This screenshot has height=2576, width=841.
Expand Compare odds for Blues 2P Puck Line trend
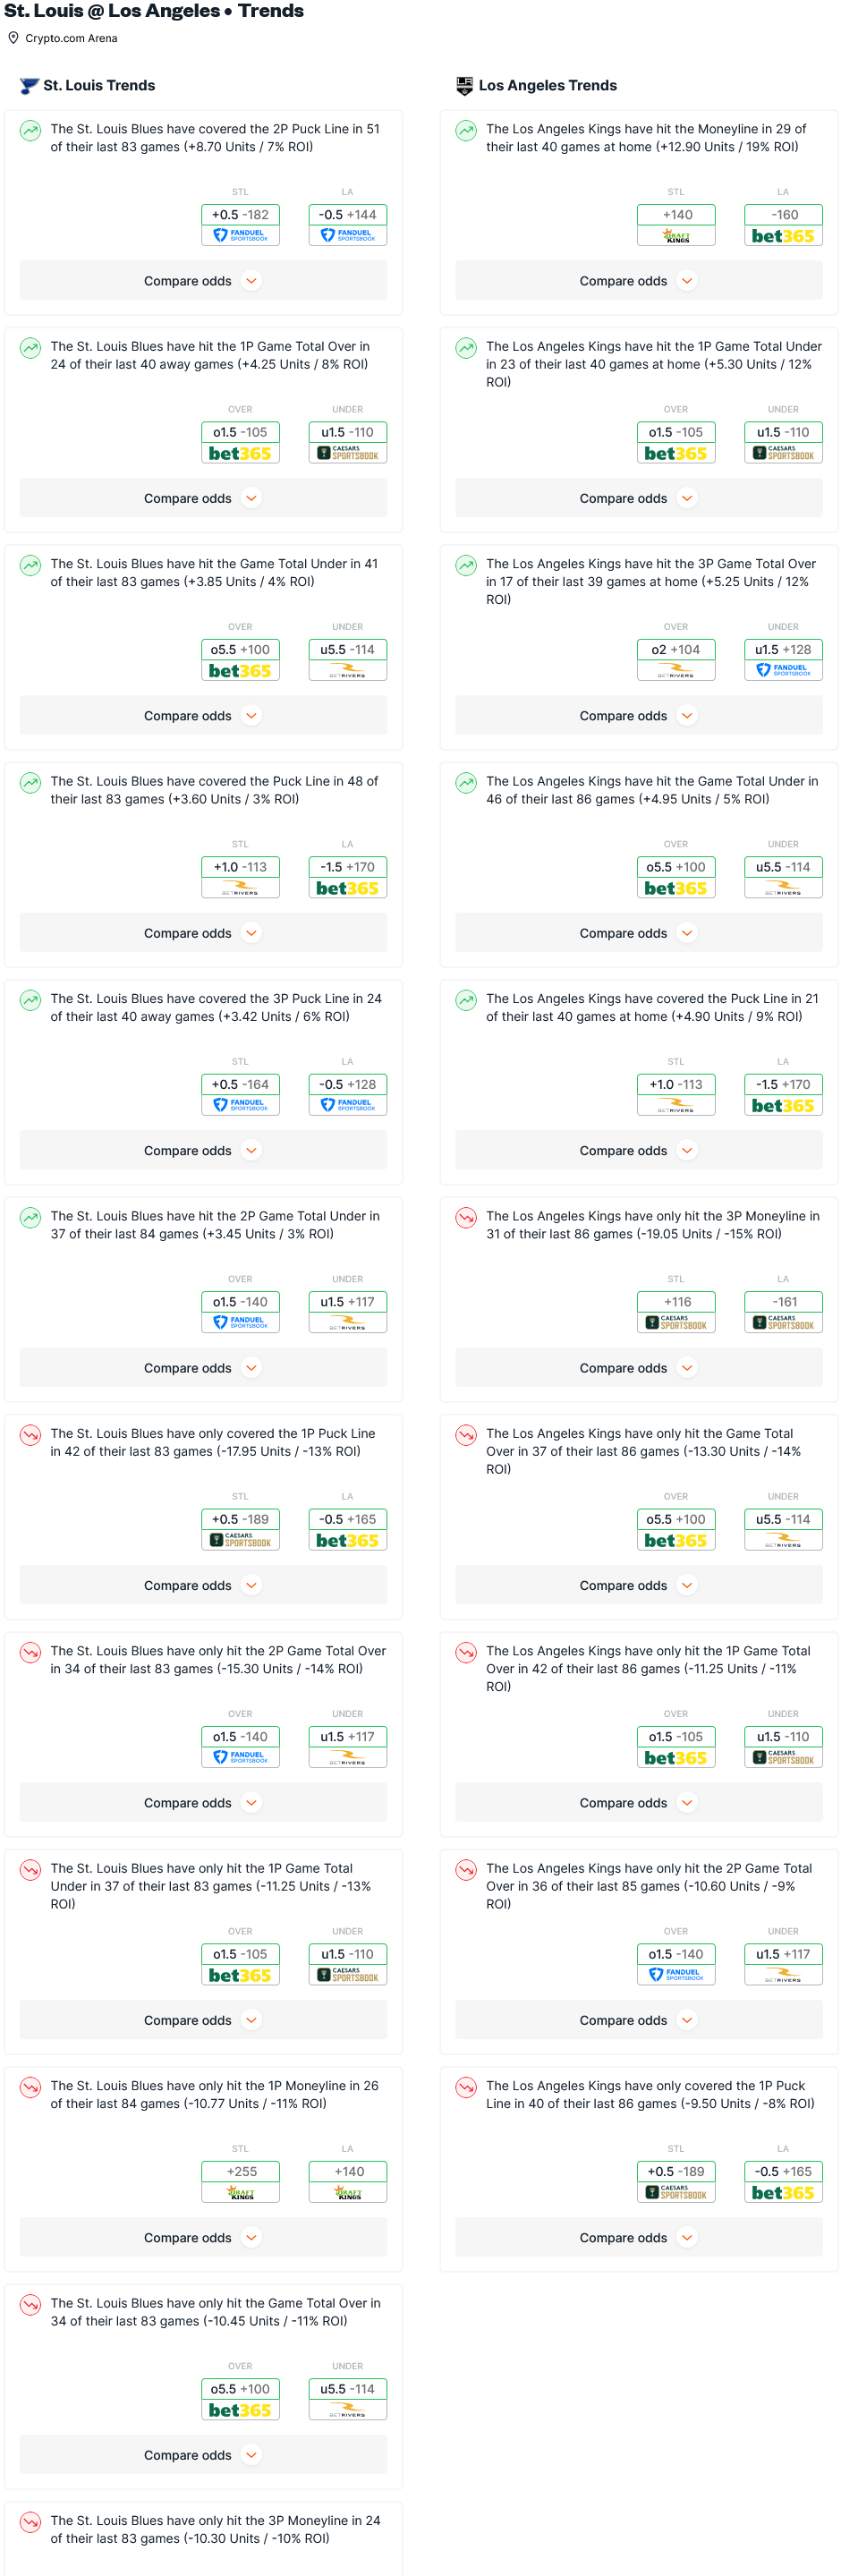point(203,281)
